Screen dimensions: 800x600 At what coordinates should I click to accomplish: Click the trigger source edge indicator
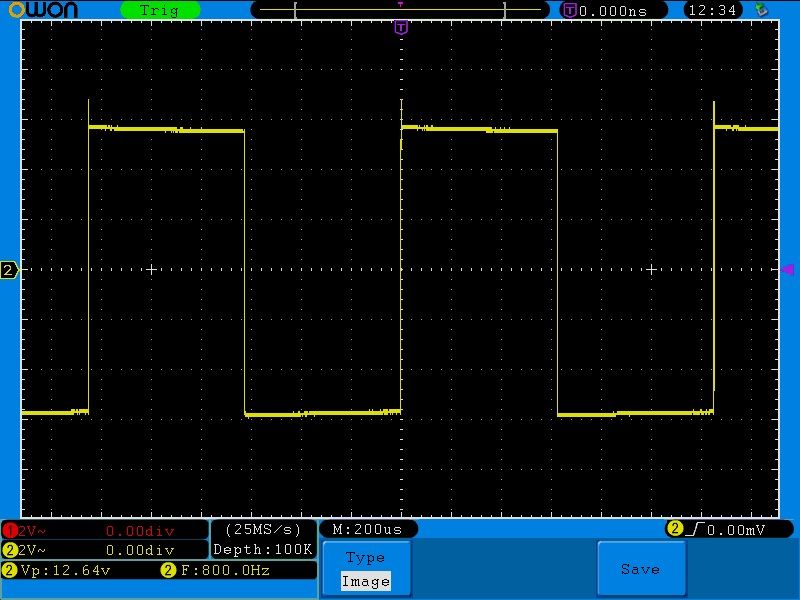(675, 529)
